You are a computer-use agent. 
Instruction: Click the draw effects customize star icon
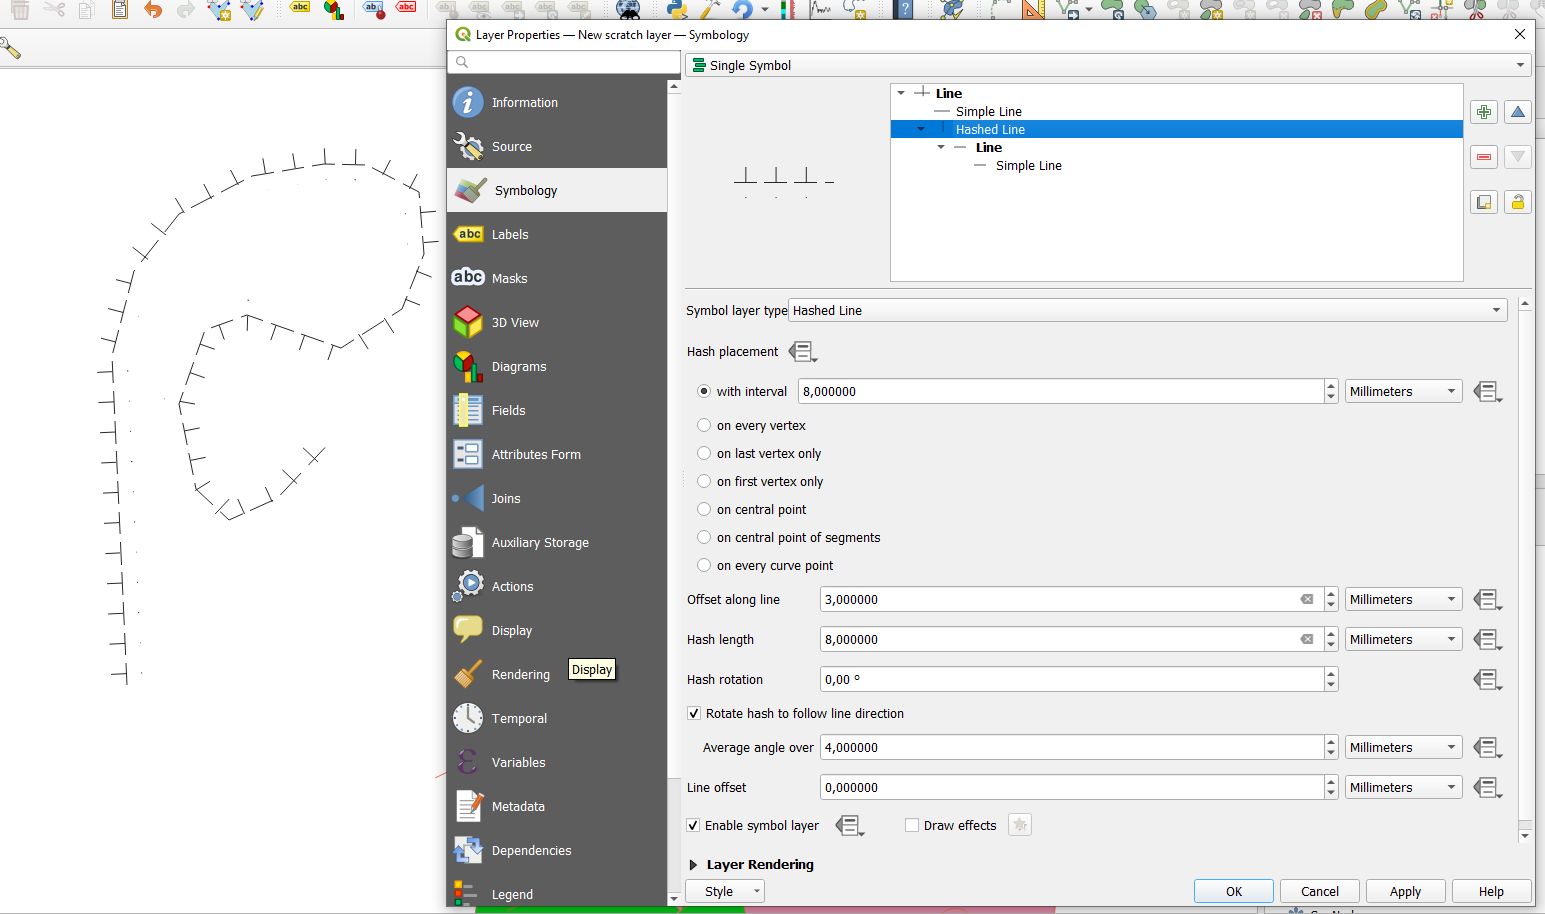[1019, 825]
